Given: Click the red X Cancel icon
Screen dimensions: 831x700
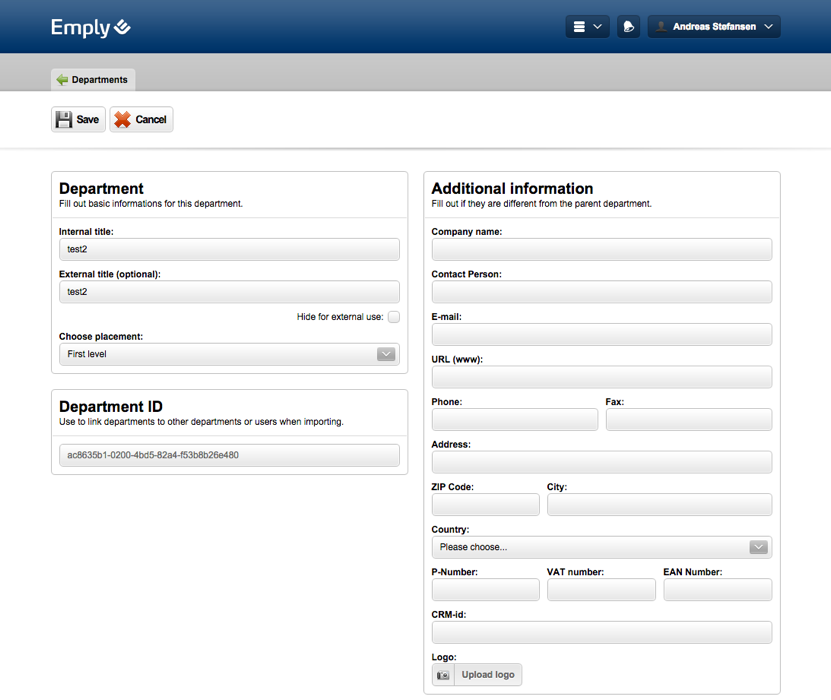Looking at the screenshot, I should (122, 119).
